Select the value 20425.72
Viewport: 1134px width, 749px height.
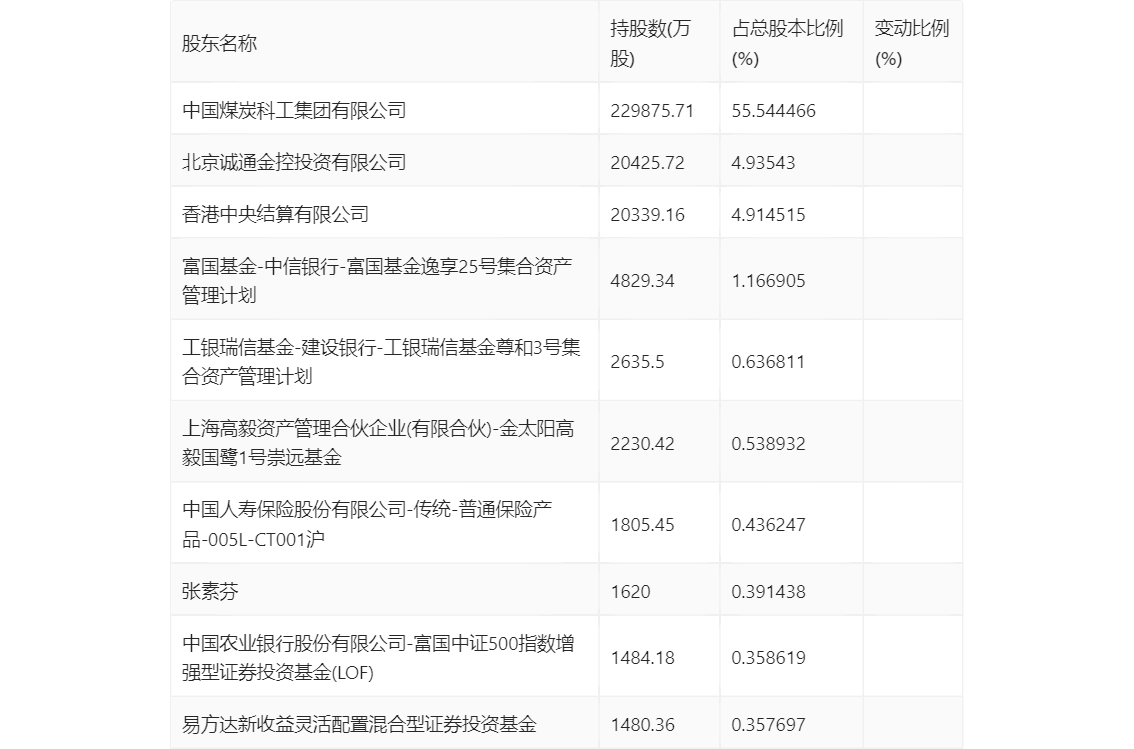pos(647,163)
